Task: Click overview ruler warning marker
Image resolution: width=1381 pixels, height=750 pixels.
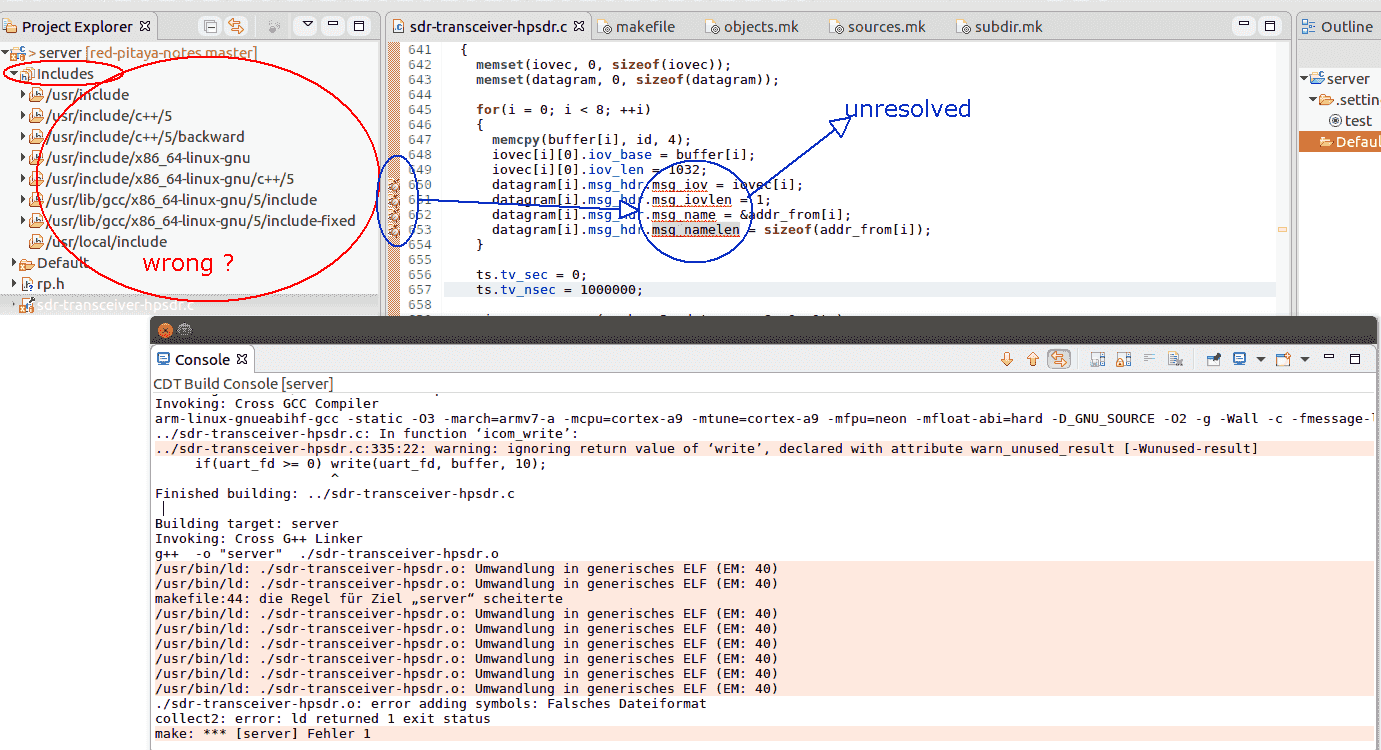Action: [x=1282, y=229]
